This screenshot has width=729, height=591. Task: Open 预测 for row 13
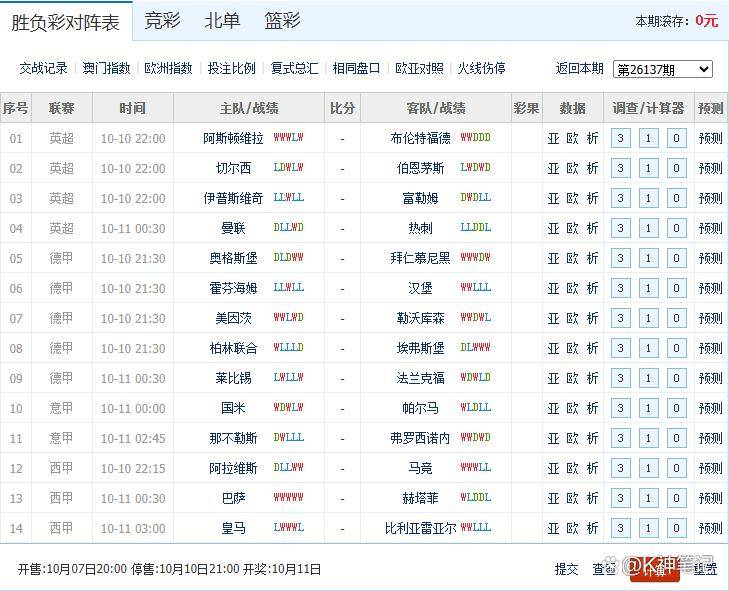pos(710,498)
